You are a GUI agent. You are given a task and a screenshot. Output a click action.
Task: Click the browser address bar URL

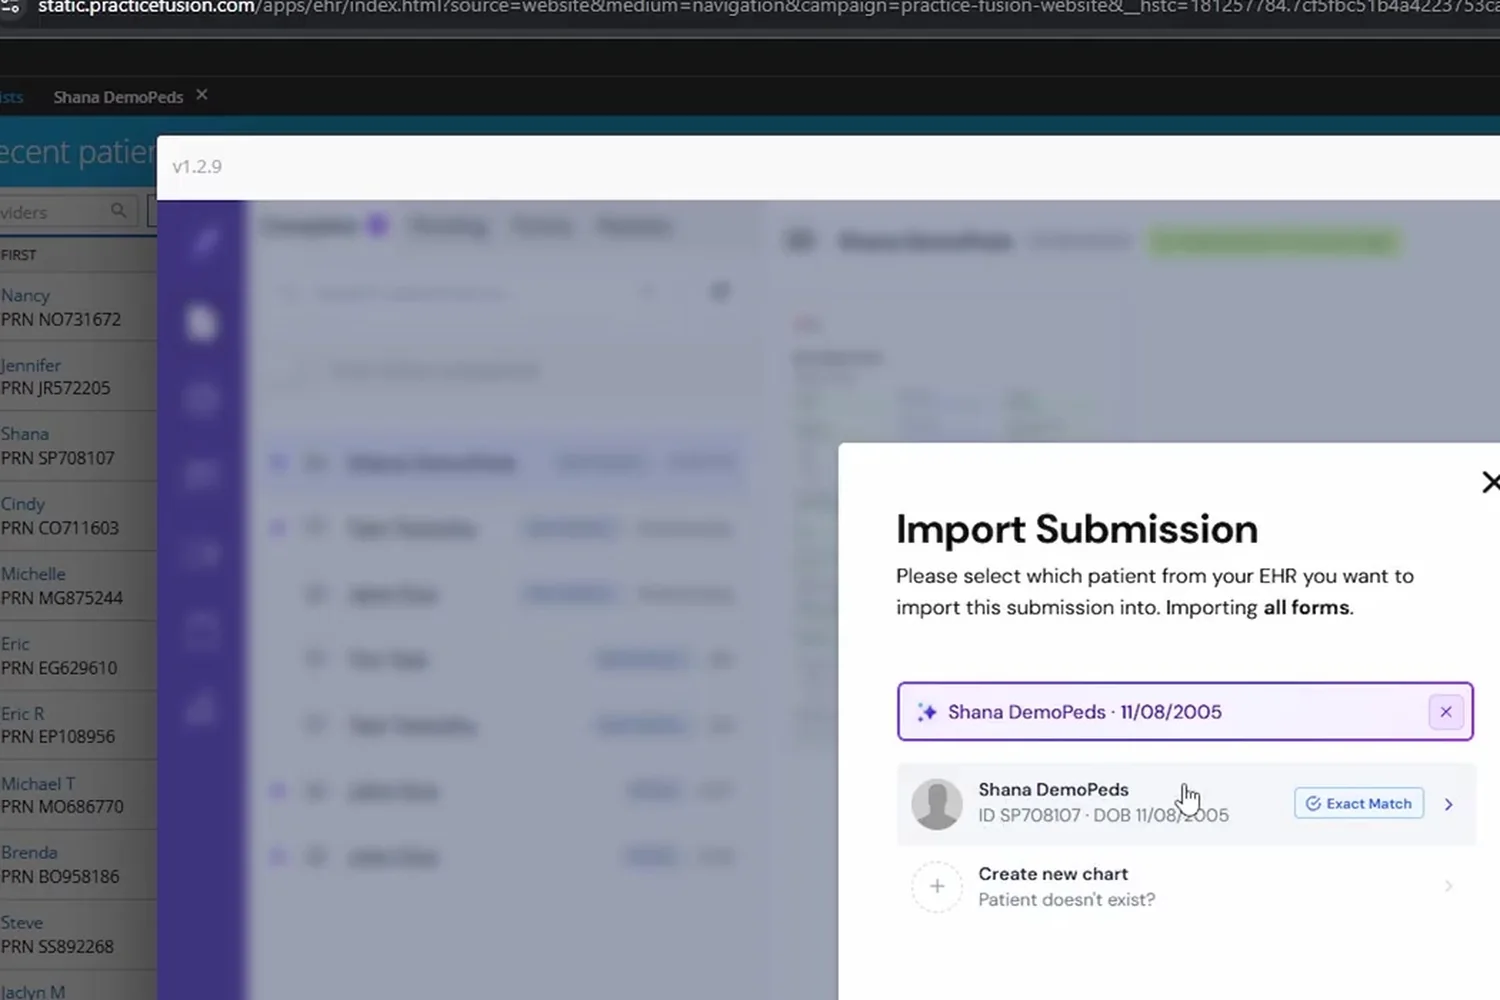coord(769,7)
